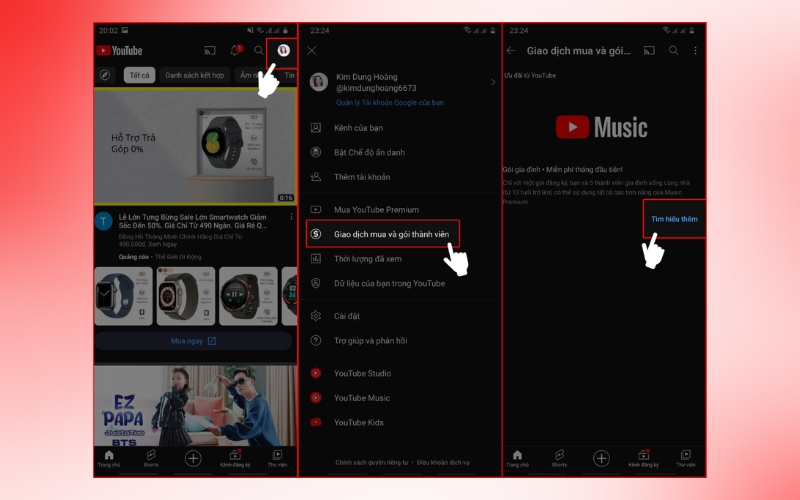Open notifications bell on YouTube home
Screen dimensions: 800x500
coord(235,50)
